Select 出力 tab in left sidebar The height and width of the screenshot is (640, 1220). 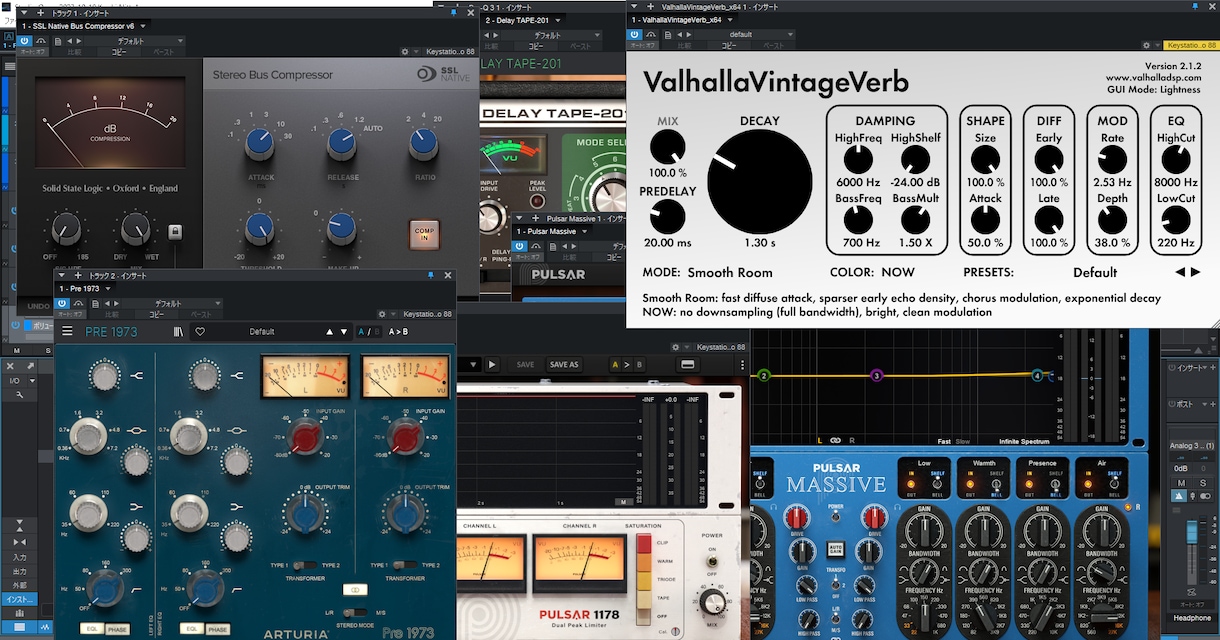coord(19,571)
